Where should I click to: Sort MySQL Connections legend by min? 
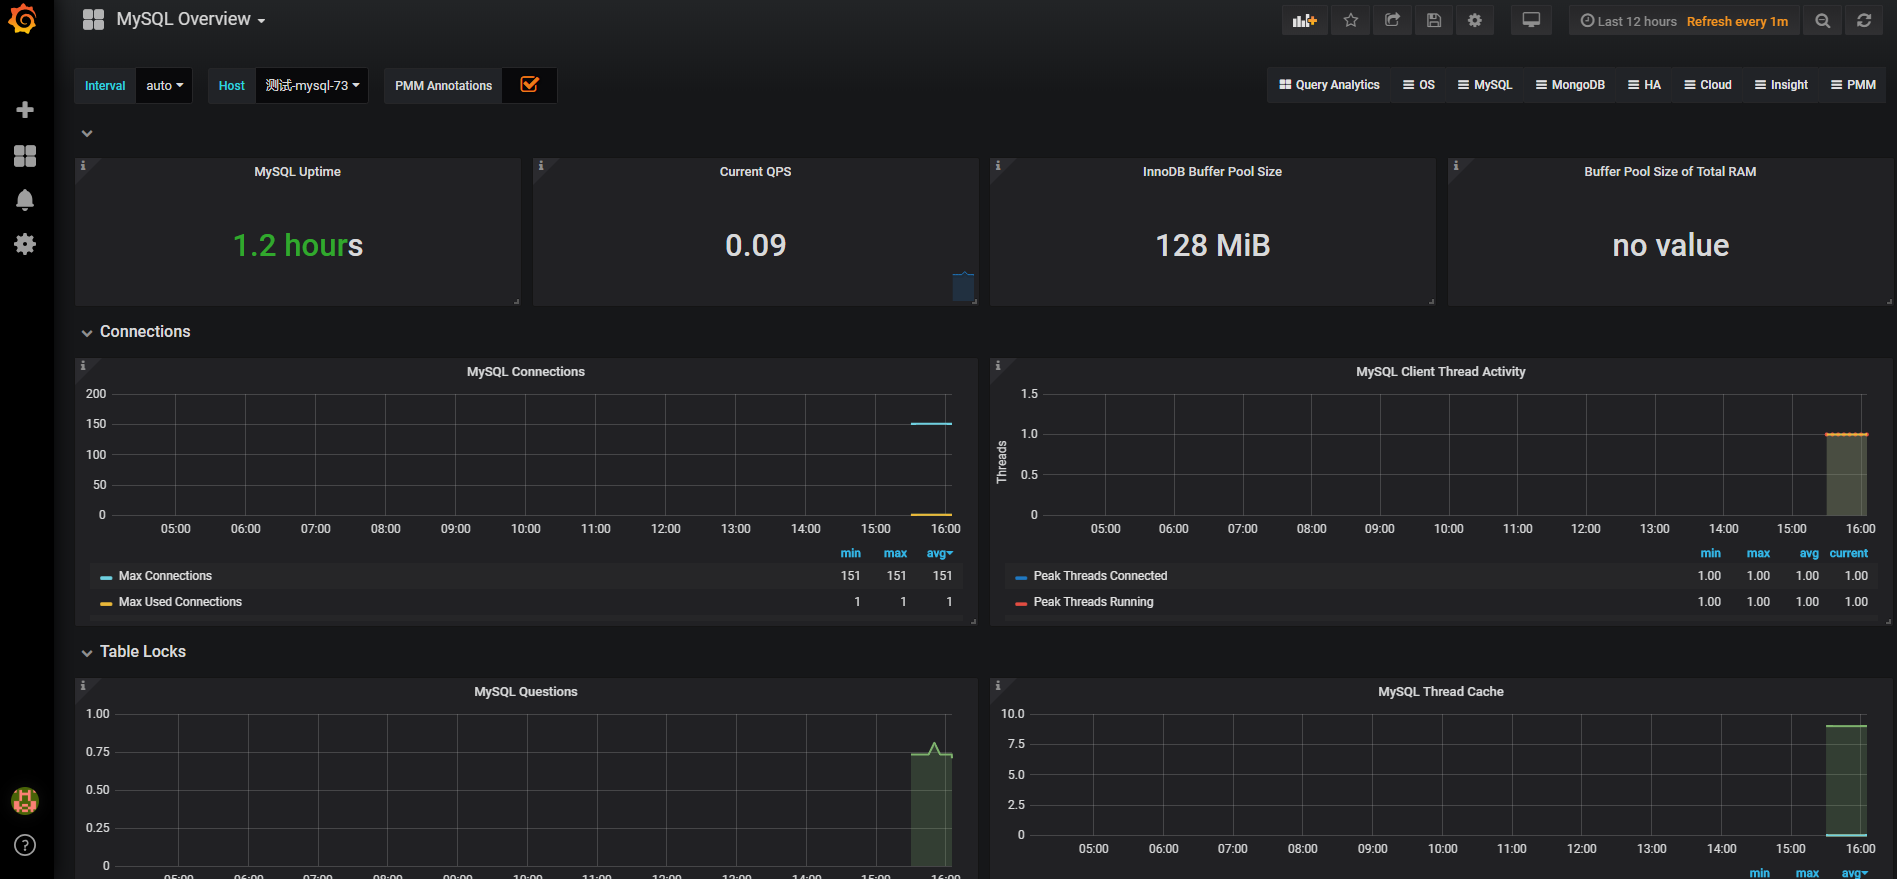850,553
